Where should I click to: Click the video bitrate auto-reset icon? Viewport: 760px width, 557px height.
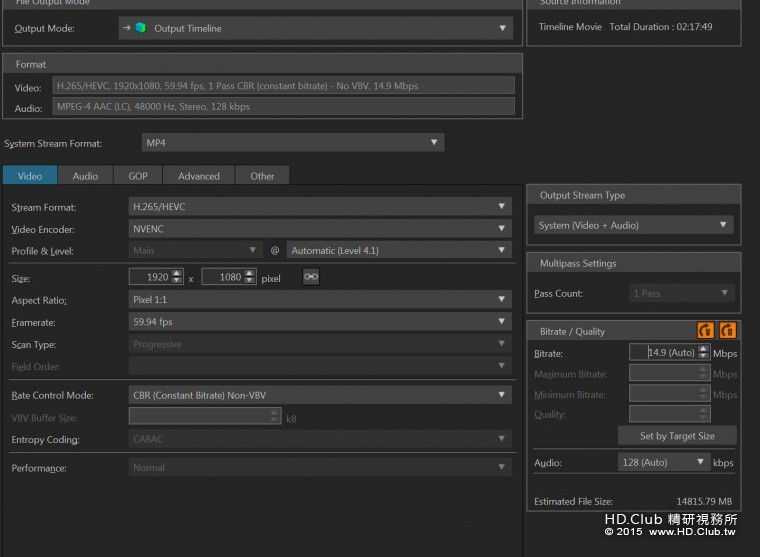click(x=704, y=330)
